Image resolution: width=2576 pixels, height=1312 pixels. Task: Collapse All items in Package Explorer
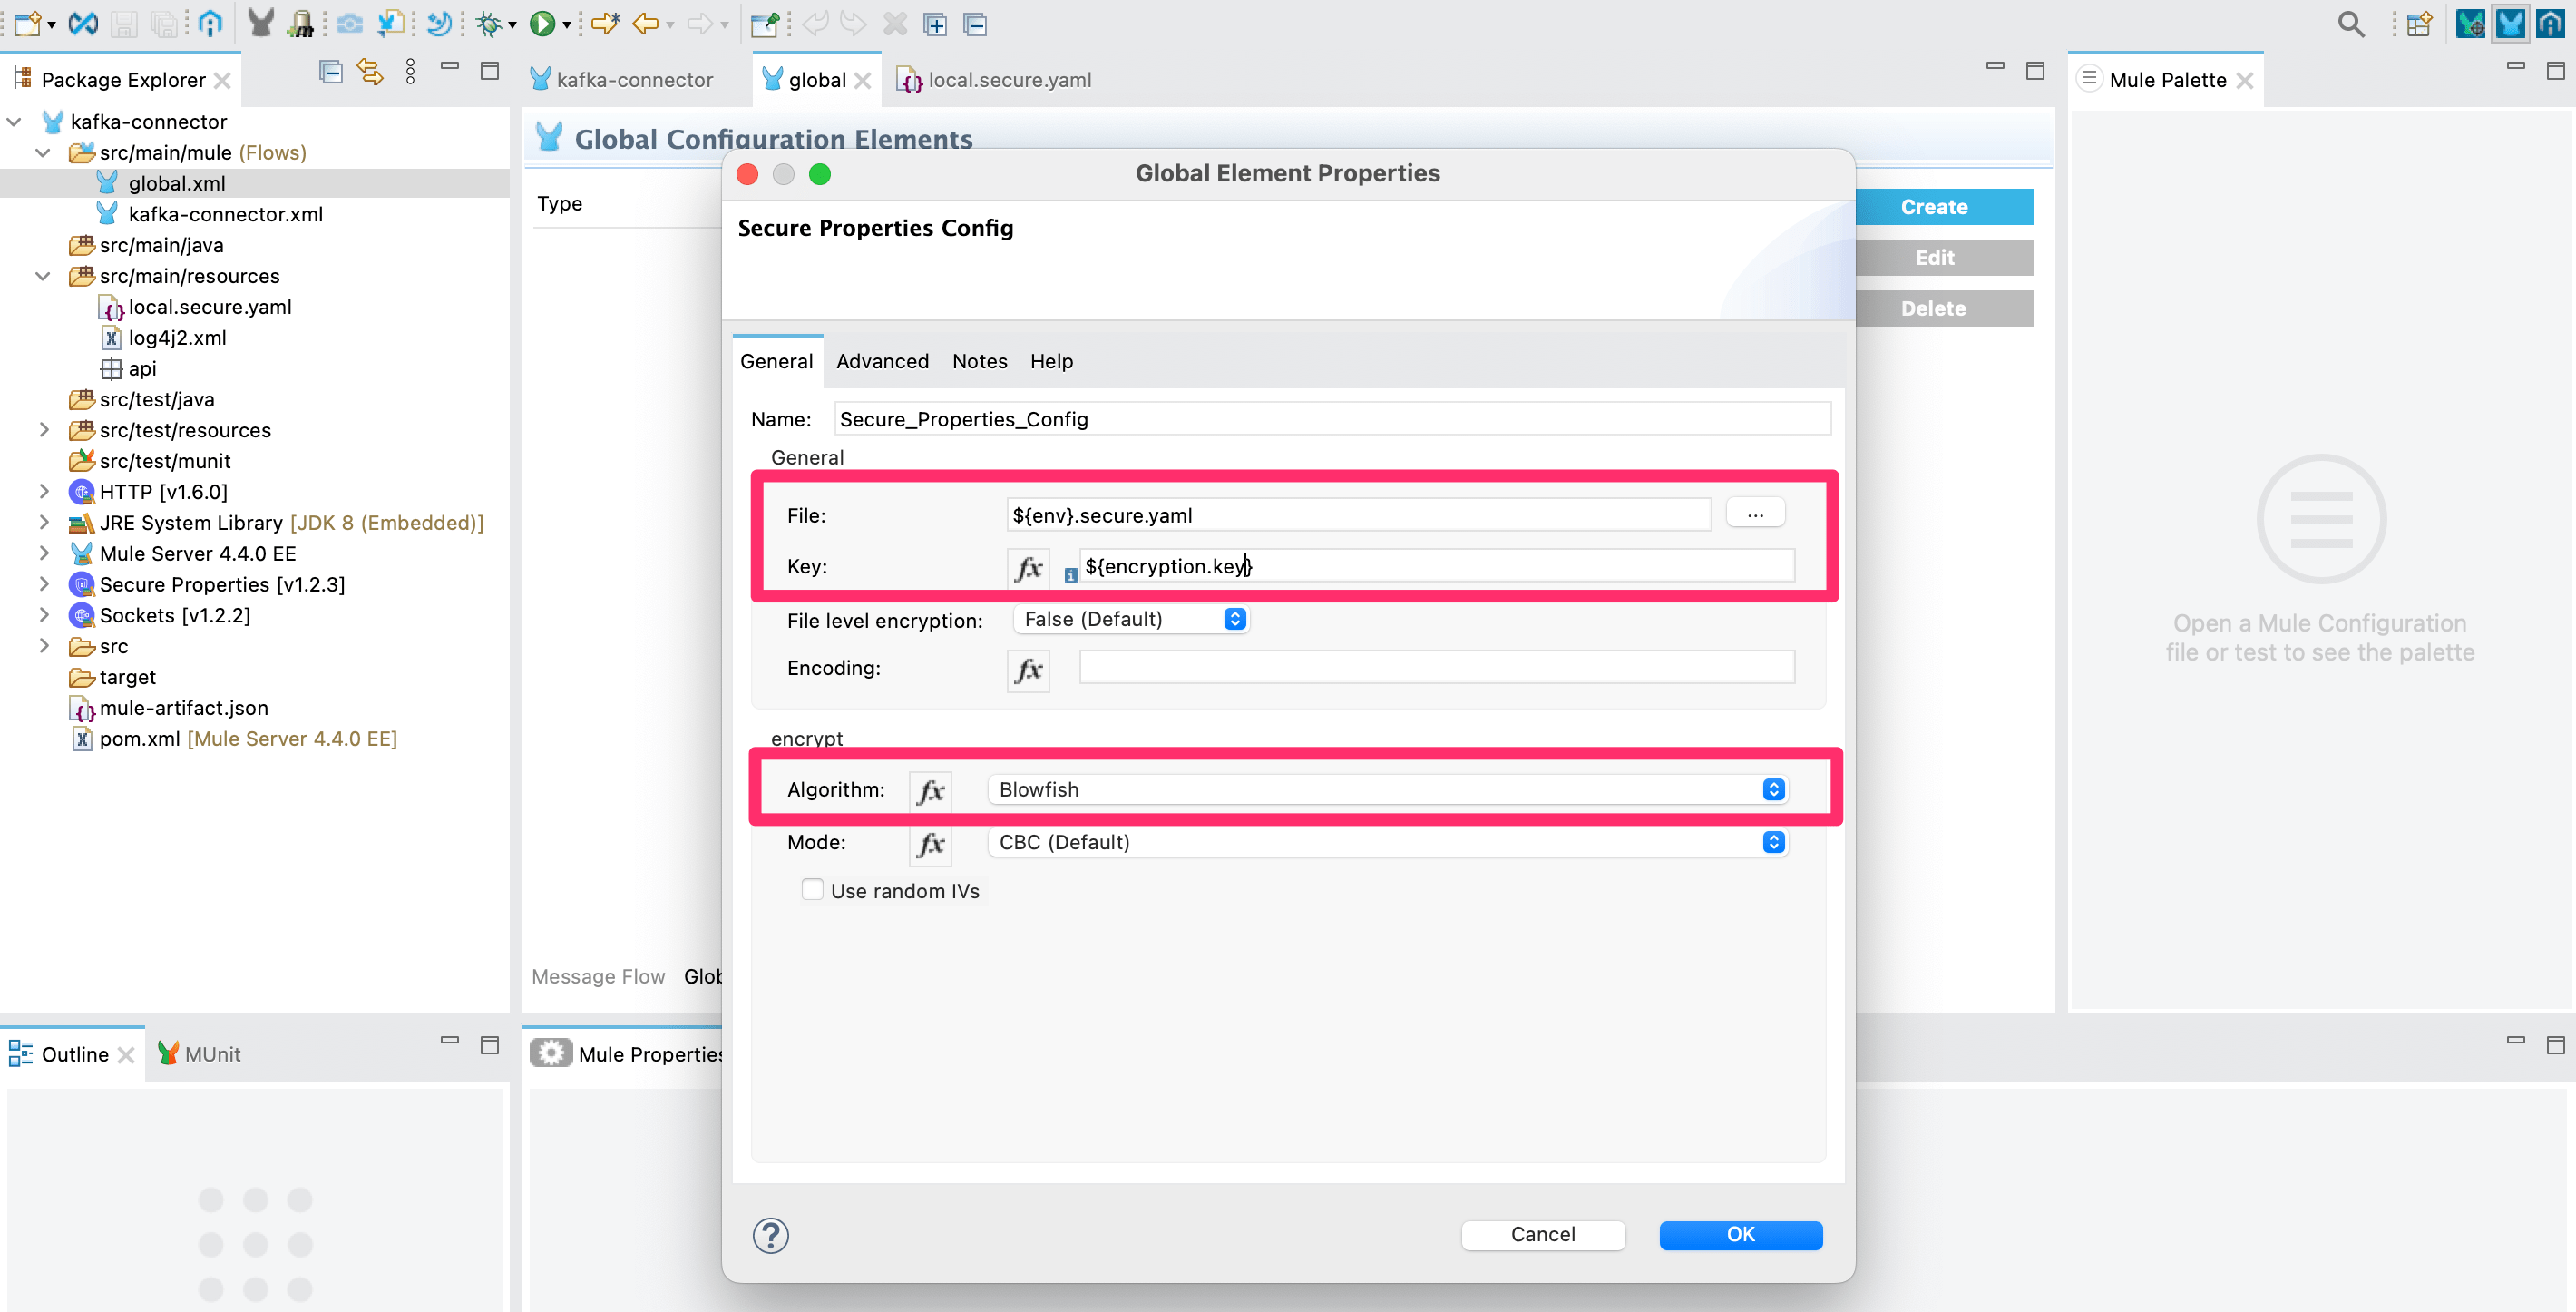point(330,72)
